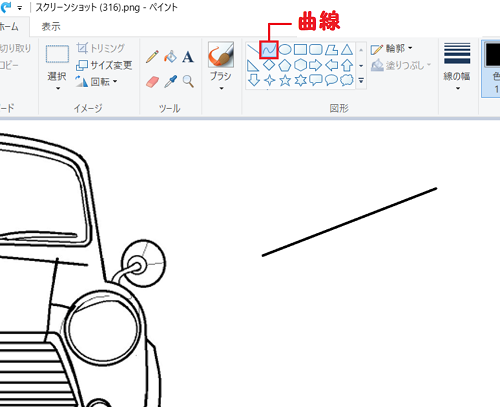Screen dimensions: 500x407
Task: Choose the Pentagon shape
Action: point(285,65)
